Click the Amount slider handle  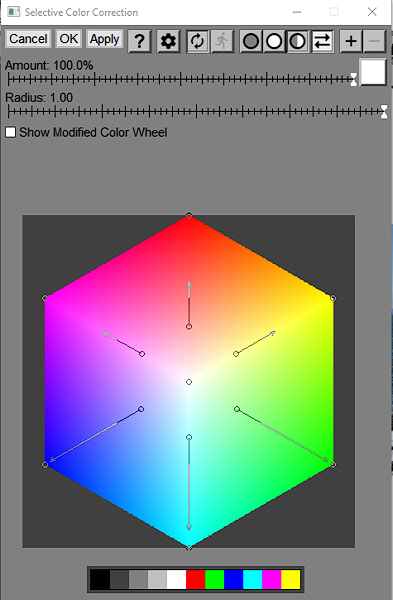354,80
